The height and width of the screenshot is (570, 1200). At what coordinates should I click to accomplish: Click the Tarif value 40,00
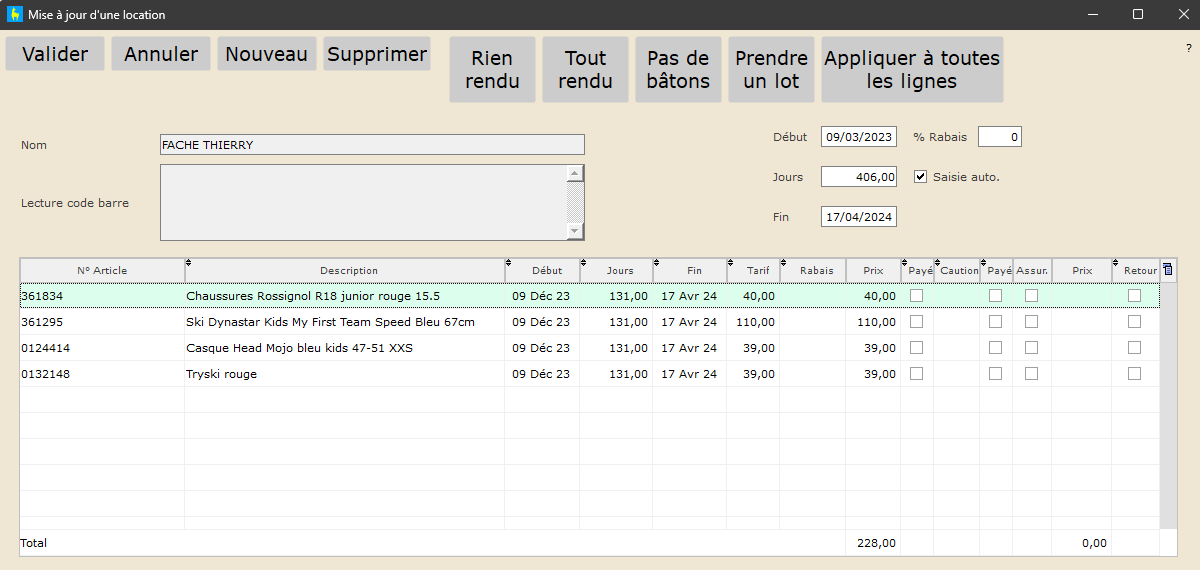click(x=759, y=296)
